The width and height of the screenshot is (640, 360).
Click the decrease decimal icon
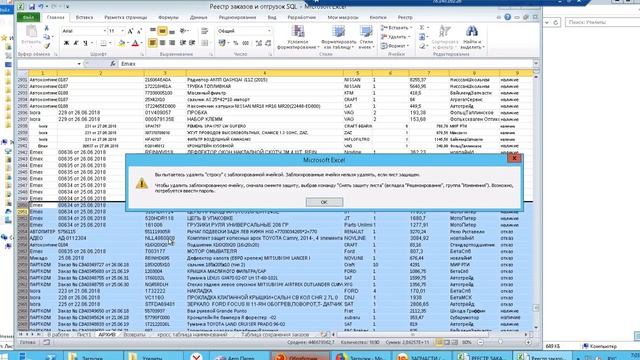click(268, 43)
